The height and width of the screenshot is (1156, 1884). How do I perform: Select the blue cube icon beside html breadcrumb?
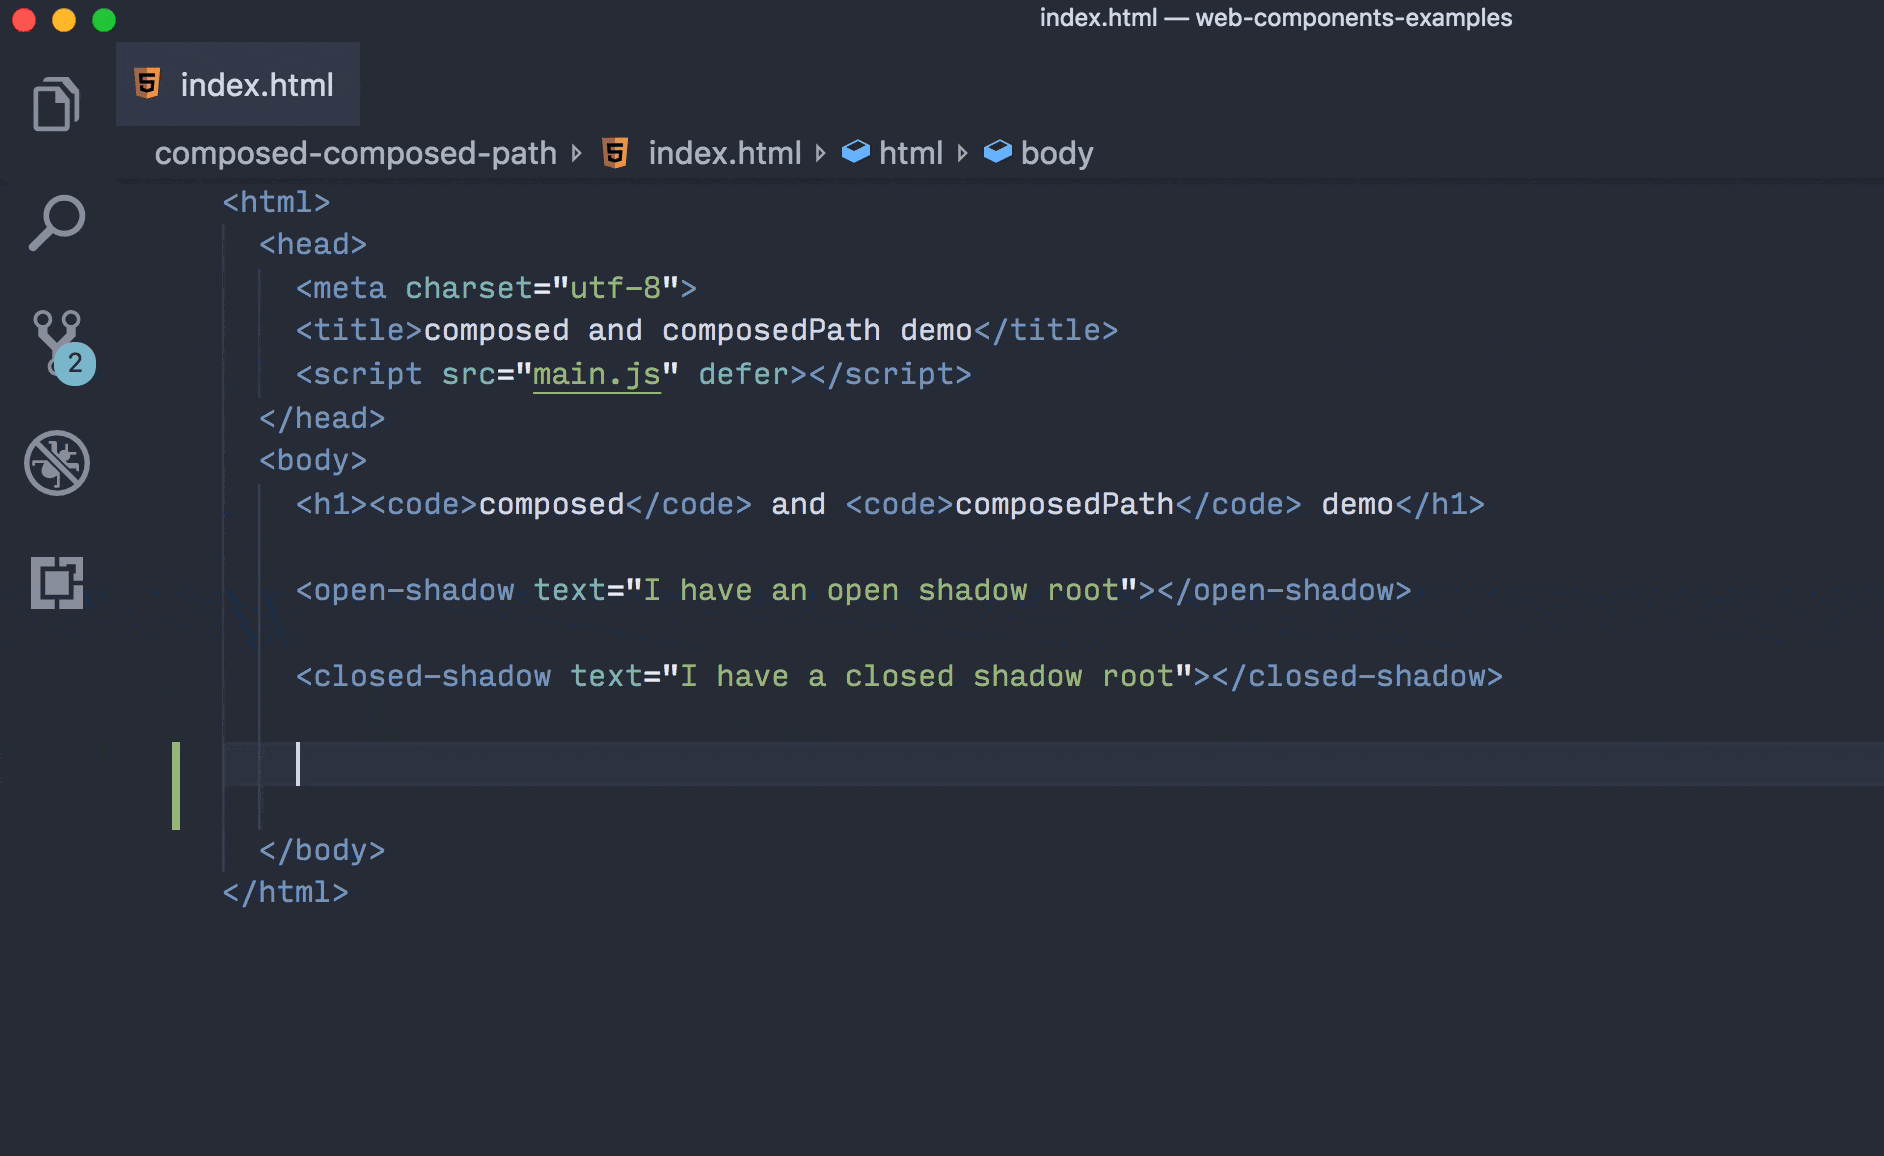(x=858, y=152)
